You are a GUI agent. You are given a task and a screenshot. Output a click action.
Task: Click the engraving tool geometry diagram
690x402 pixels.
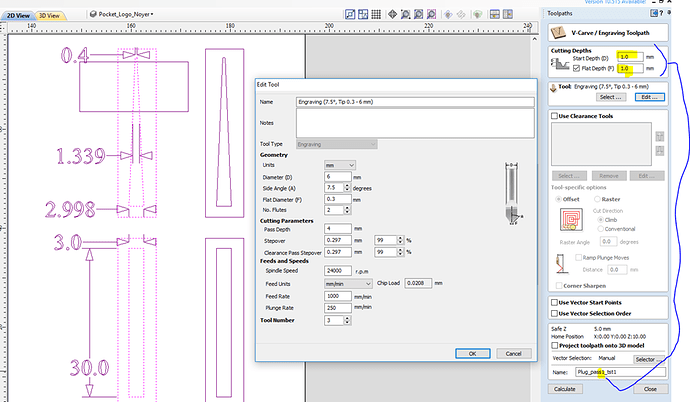(513, 194)
